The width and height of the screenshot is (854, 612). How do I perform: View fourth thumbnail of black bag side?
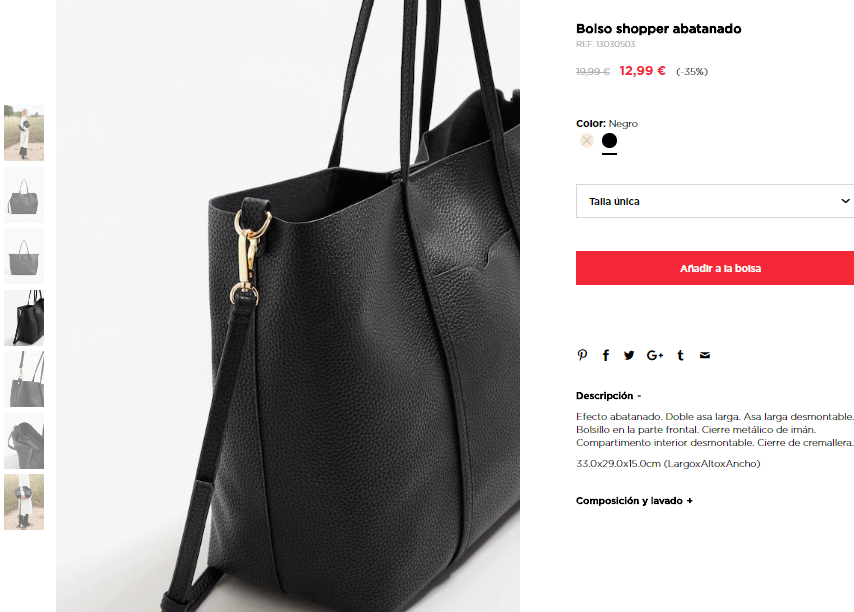tap(24, 317)
